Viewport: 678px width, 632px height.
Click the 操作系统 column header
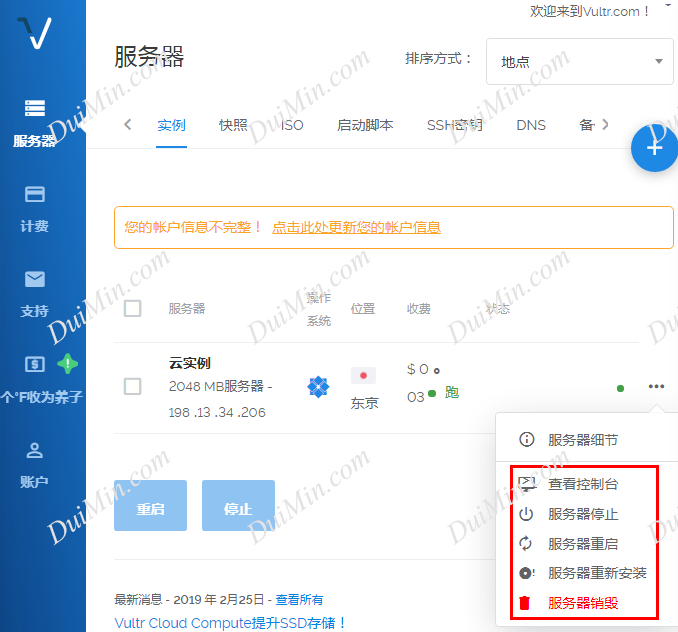coord(319,309)
